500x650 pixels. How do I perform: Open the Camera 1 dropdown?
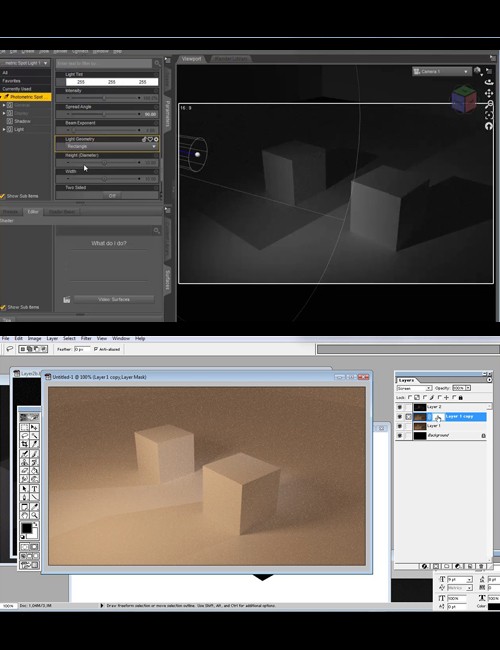(x=442, y=71)
